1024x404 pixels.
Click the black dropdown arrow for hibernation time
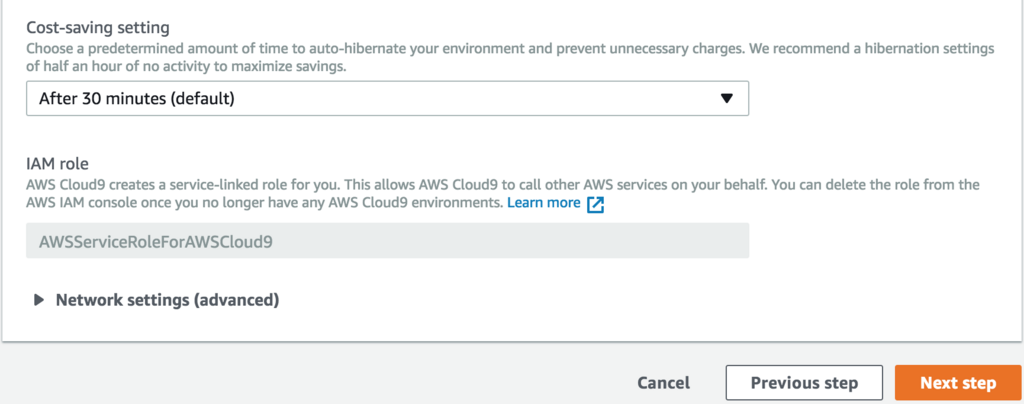[x=727, y=98]
